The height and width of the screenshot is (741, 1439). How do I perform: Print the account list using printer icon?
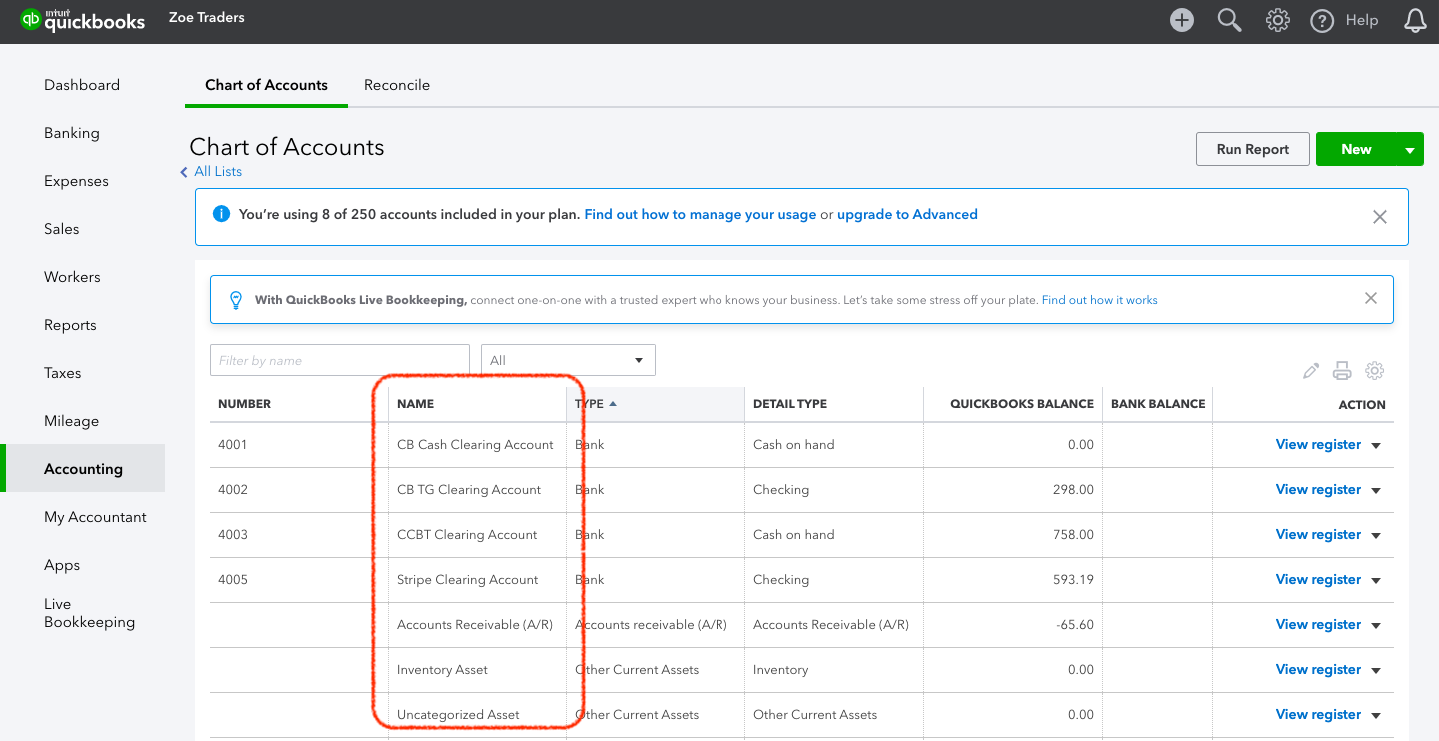[x=1342, y=371]
